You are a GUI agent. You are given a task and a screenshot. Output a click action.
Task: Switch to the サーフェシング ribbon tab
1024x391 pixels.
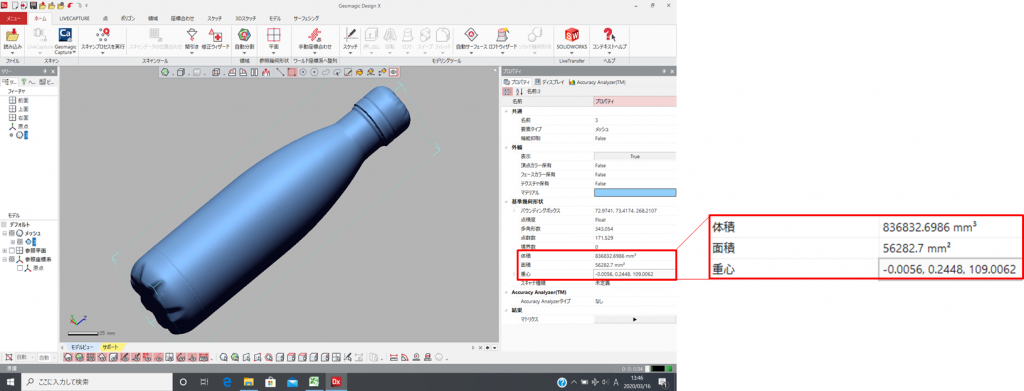point(307,18)
